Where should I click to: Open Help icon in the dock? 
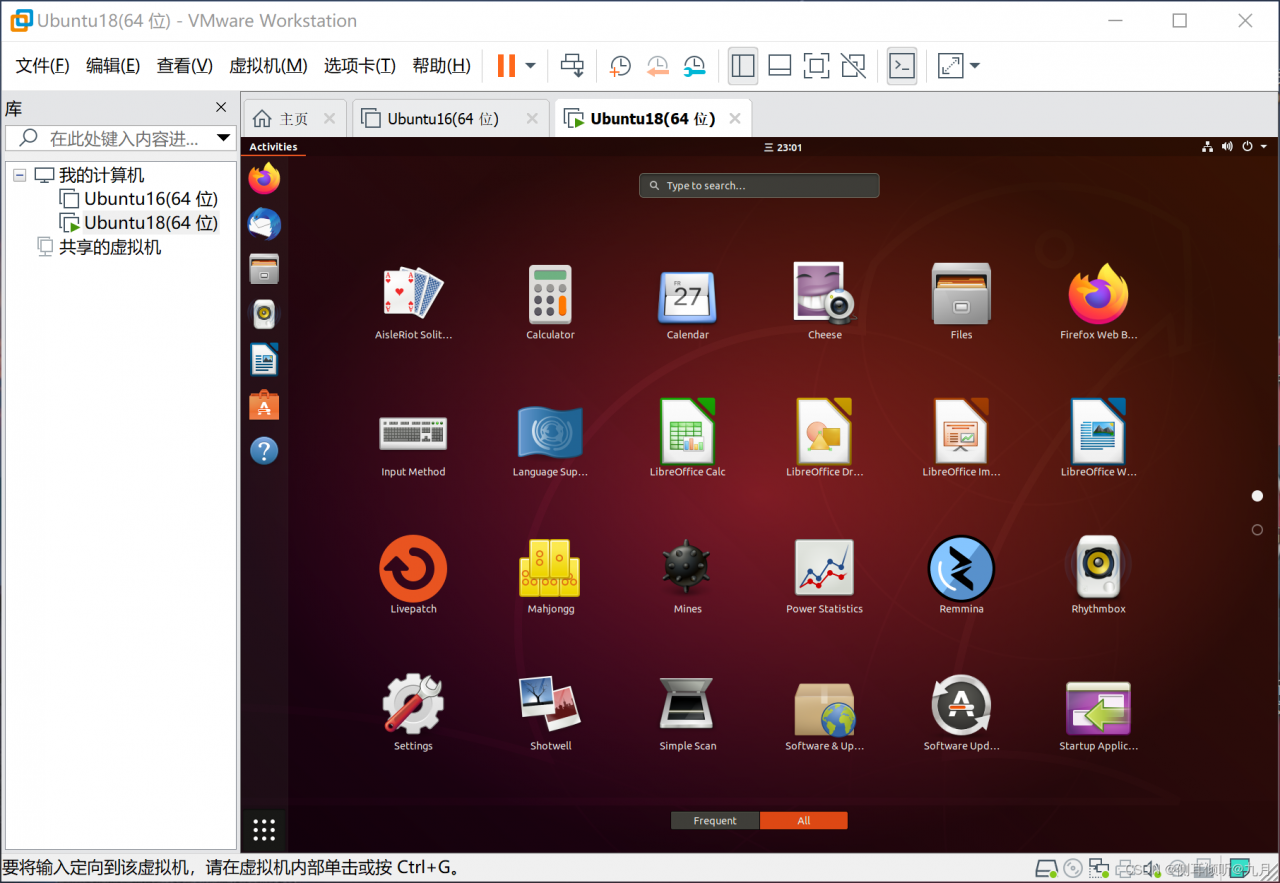click(264, 451)
